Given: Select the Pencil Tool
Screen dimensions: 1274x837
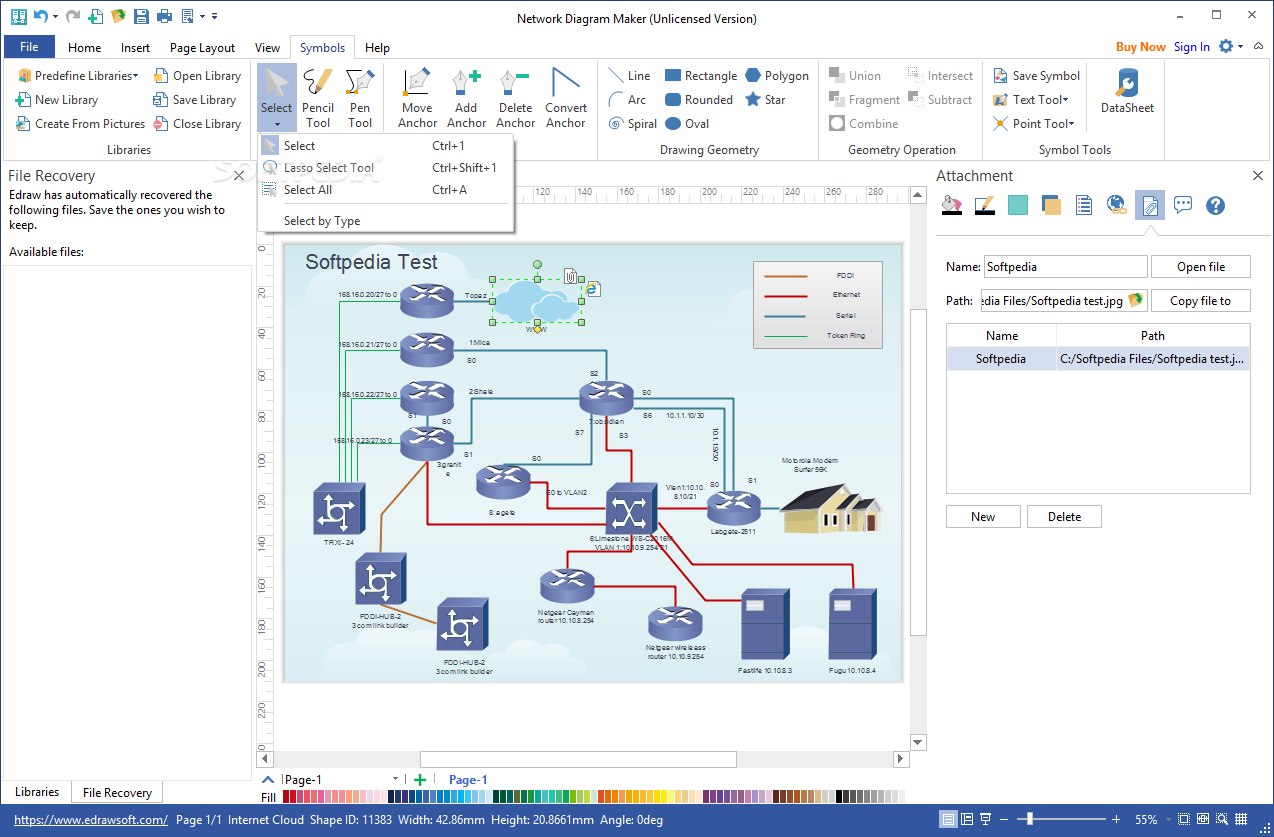Looking at the screenshot, I should [318, 98].
